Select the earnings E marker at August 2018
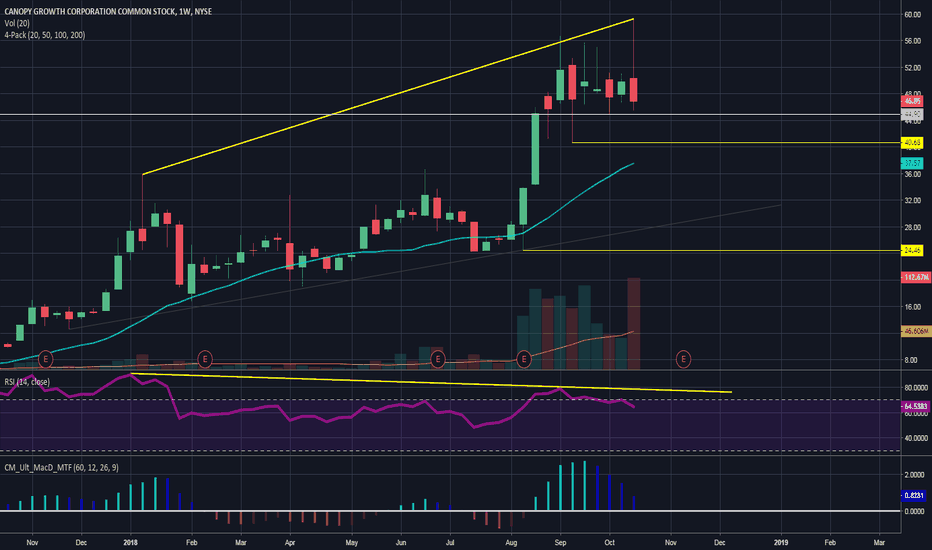Image resolution: width=932 pixels, height=550 pixels. [524, 359]
